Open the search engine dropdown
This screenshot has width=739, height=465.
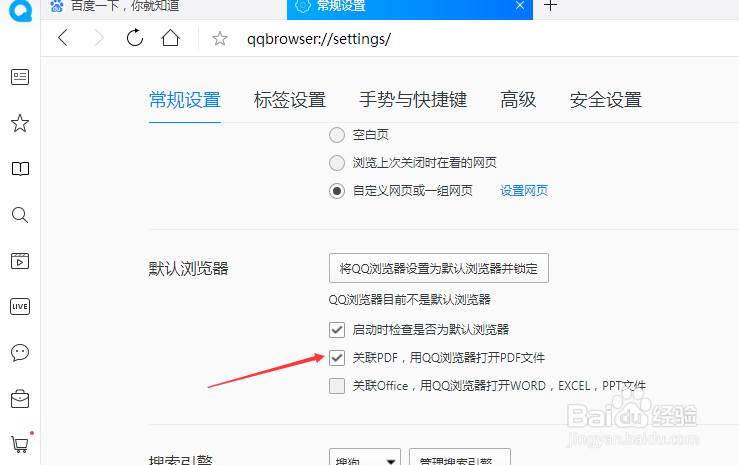[x=365, y=457]
